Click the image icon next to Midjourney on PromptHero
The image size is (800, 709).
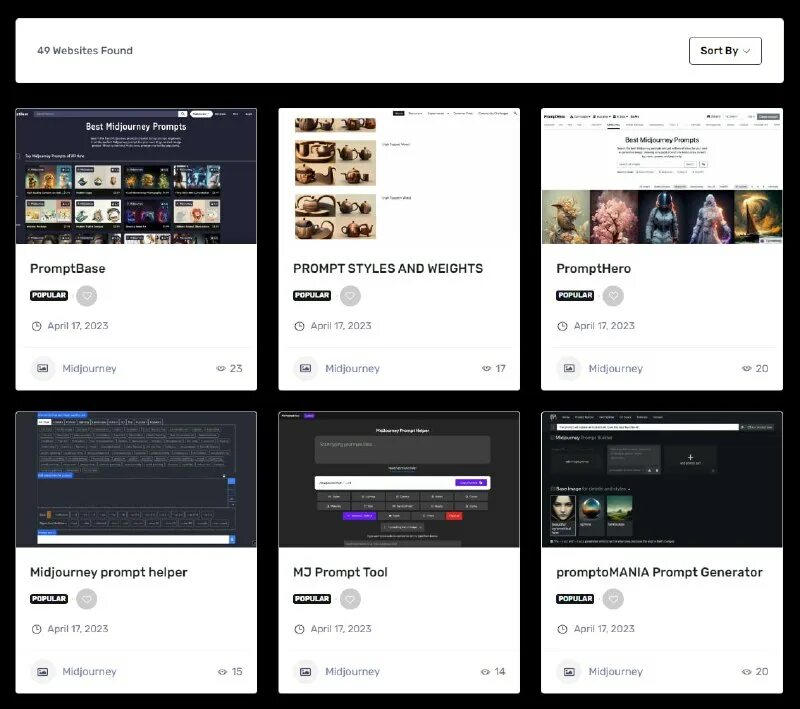coord(568,368)
